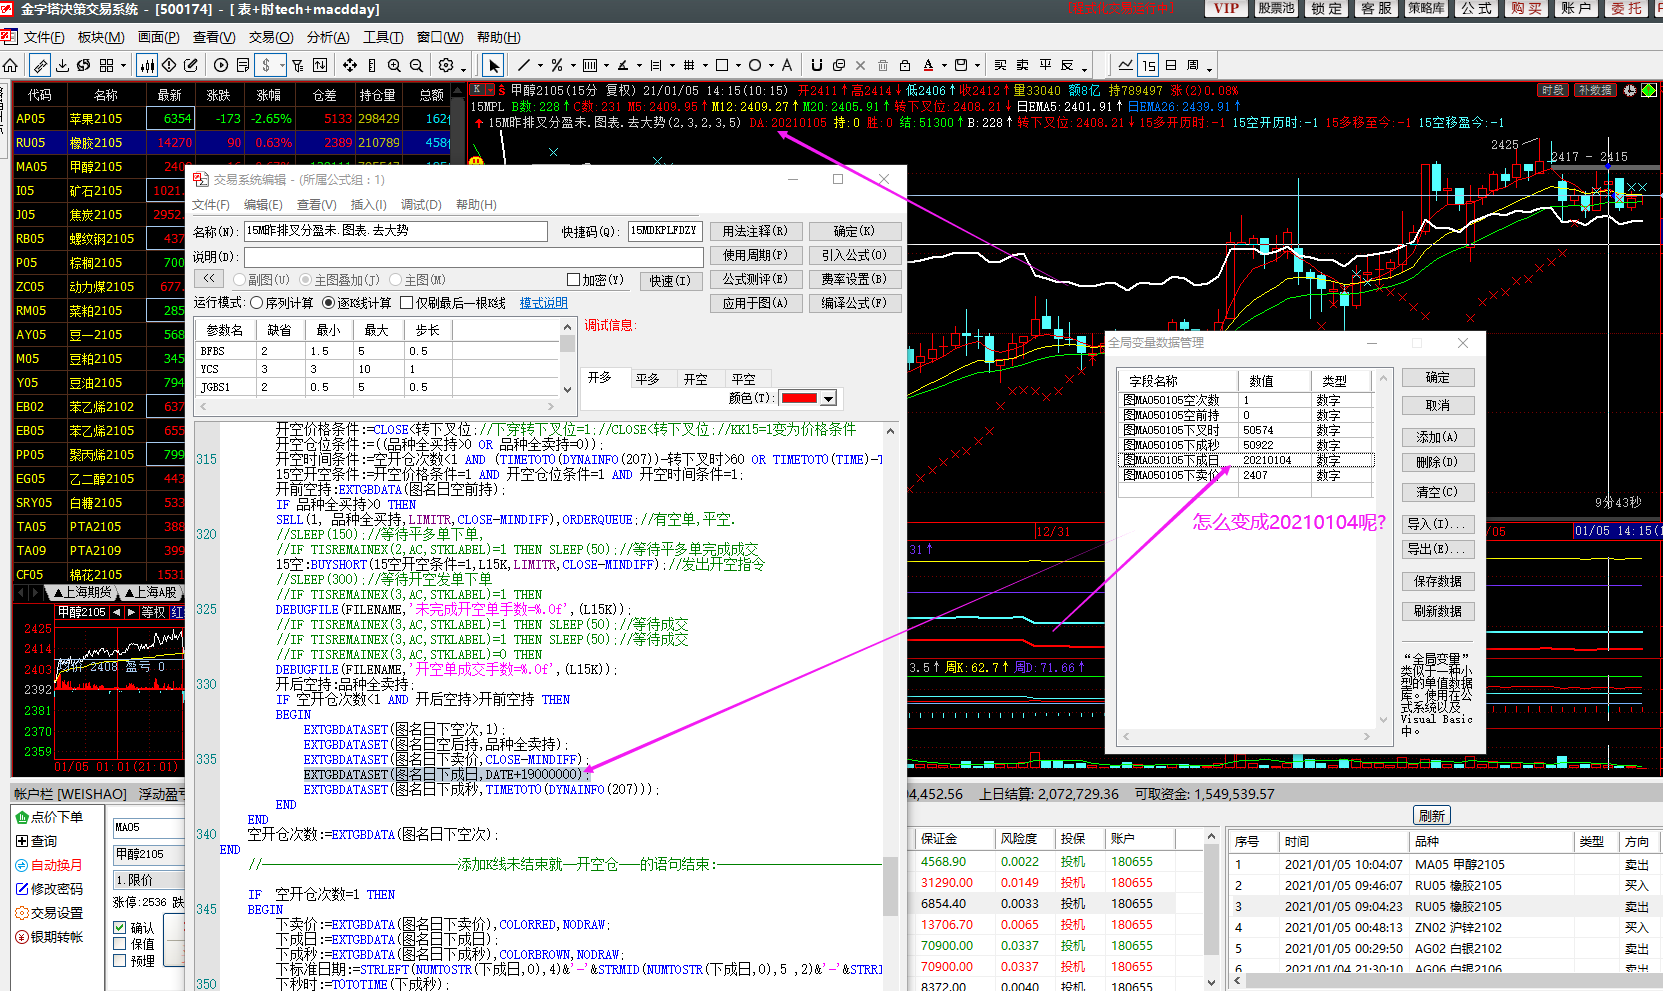Open the 颜色 color dropdown arrow
Viewport: 1663px width, 991px height.
point(828,398)
